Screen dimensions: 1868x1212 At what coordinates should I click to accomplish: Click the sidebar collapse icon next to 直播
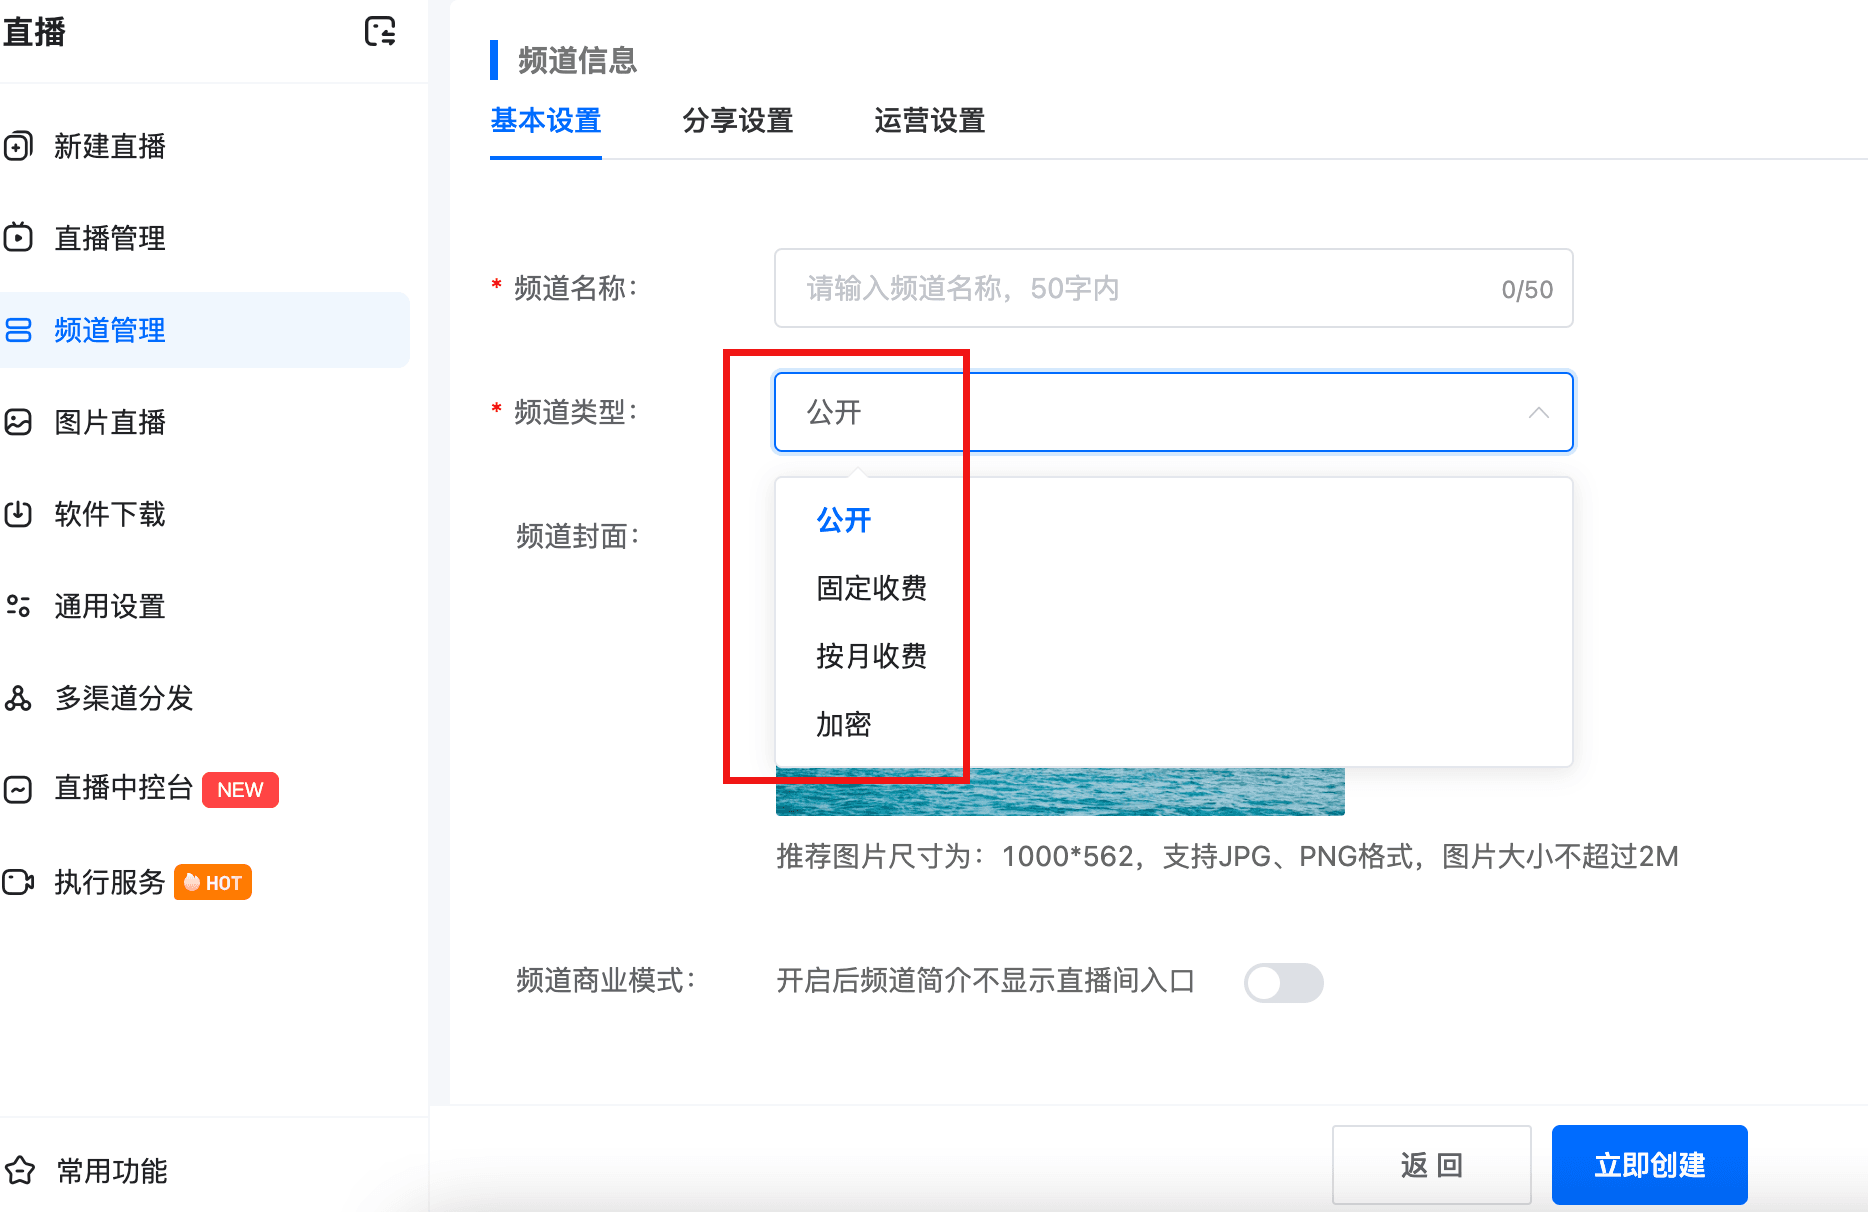point(380,32)
